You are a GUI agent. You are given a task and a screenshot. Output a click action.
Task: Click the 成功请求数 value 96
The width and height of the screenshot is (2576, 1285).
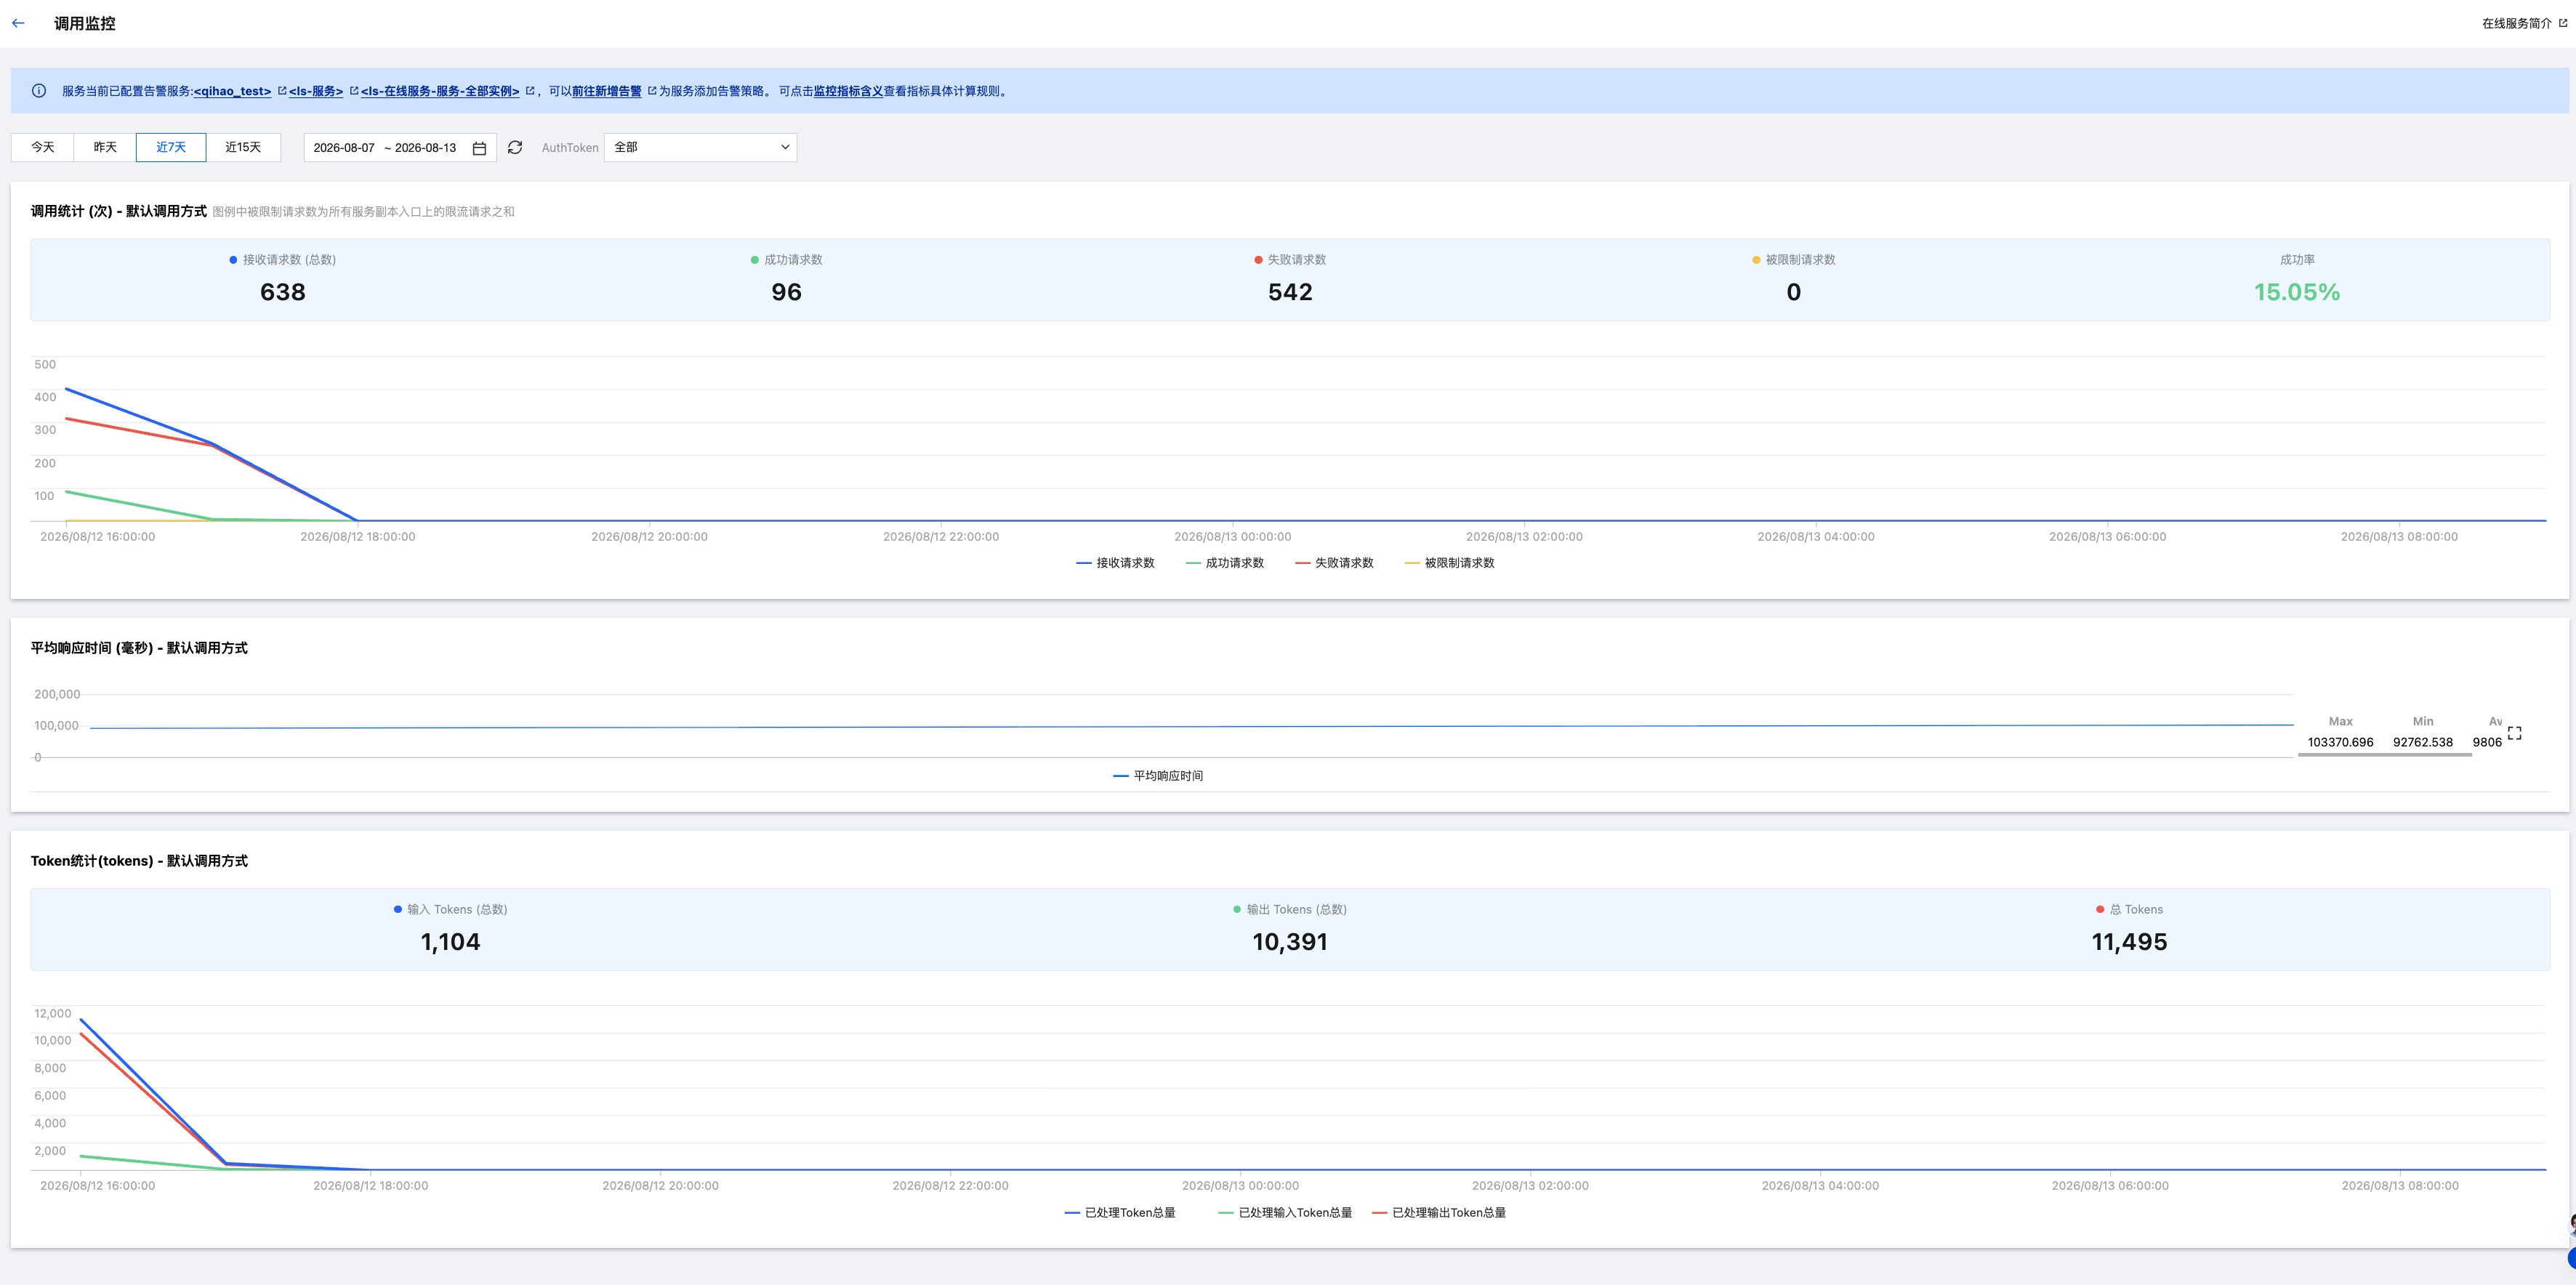787,292
